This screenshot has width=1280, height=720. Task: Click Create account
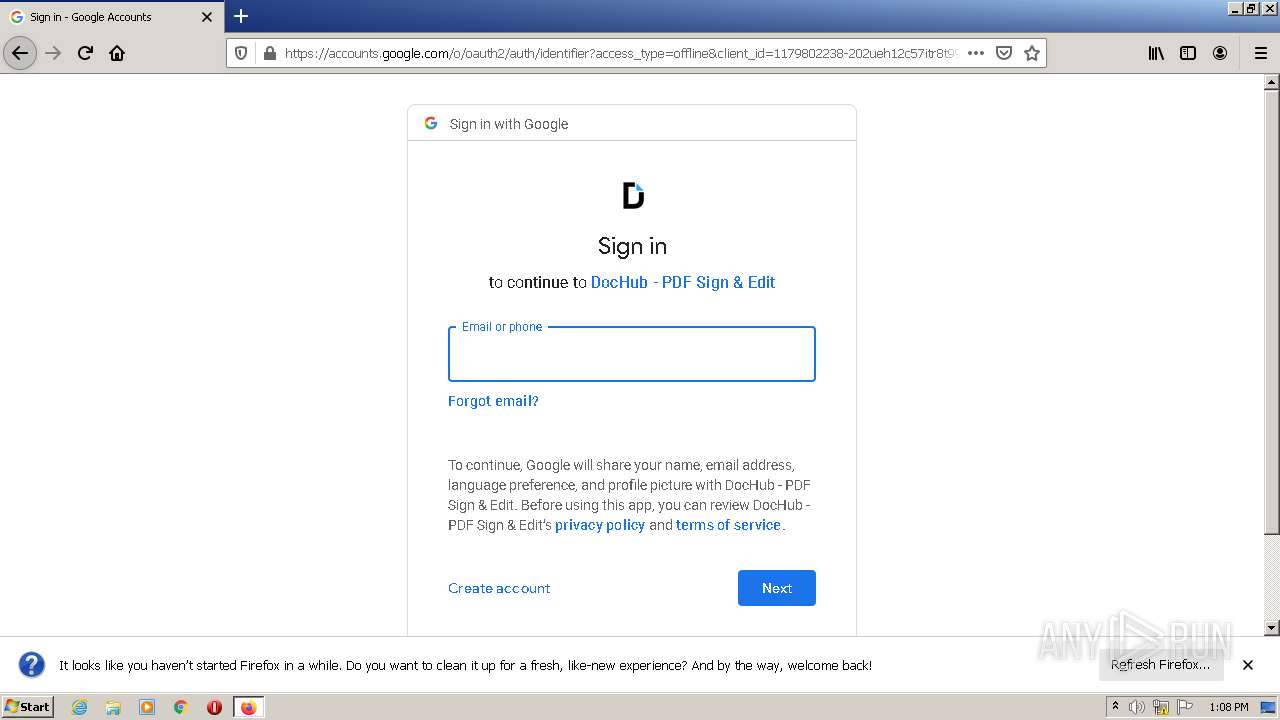(x=499, y=588)
